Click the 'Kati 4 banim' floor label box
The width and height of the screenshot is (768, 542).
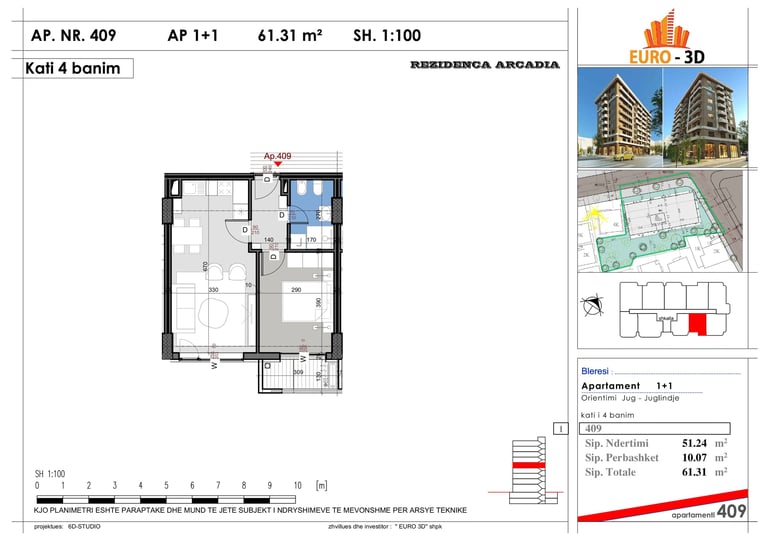pos(73,68)
